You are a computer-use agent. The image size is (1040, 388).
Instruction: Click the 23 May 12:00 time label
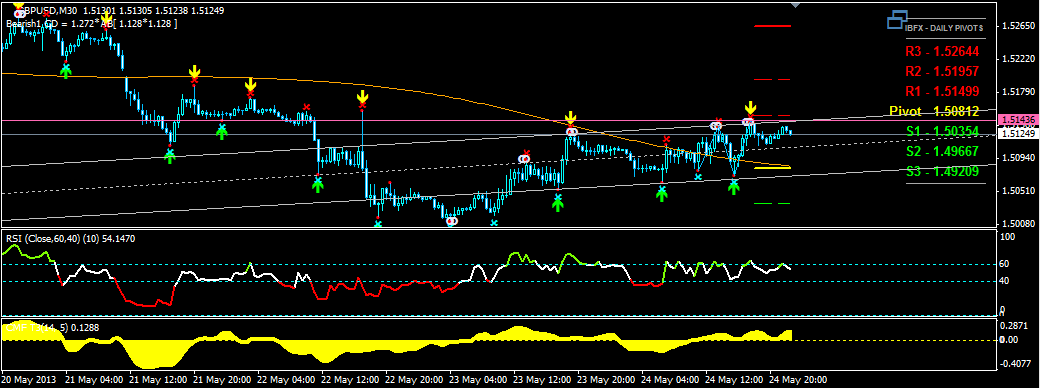tap(541, 380)
